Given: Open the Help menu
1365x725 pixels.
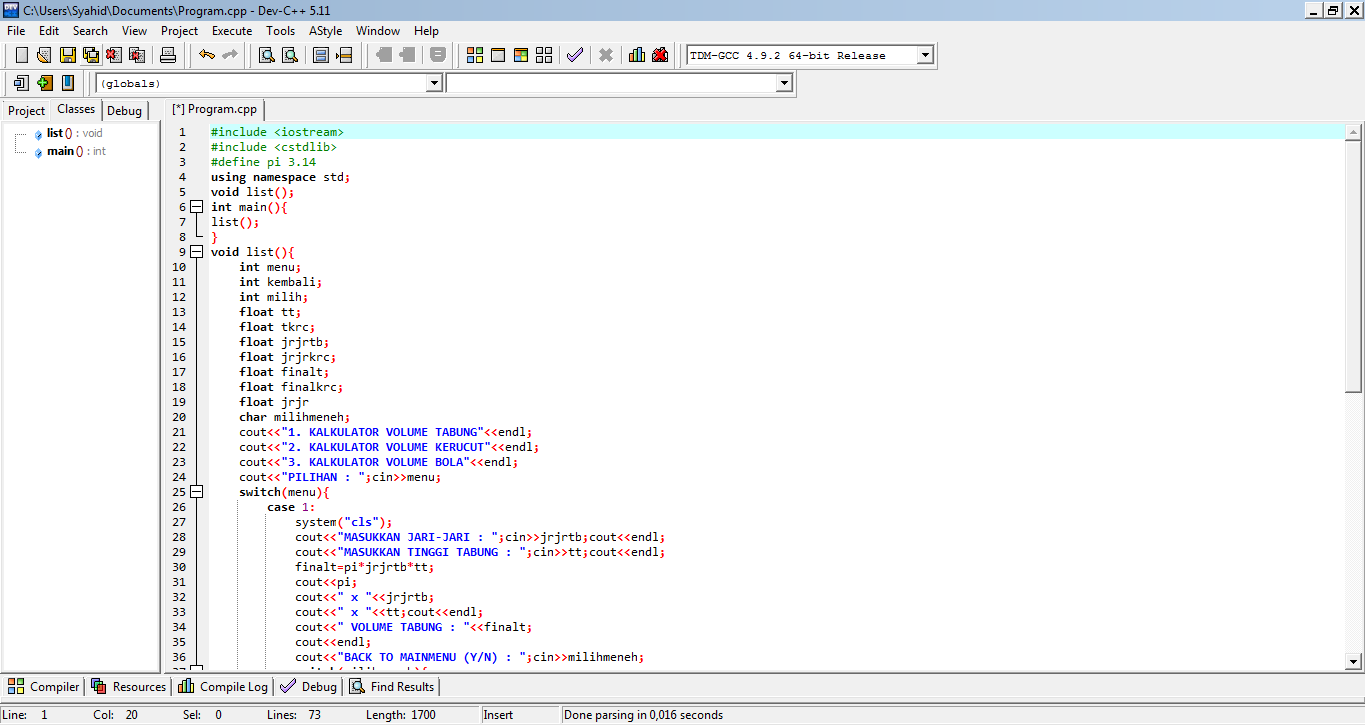Looking at the screenshot, I should coord(426,31).
